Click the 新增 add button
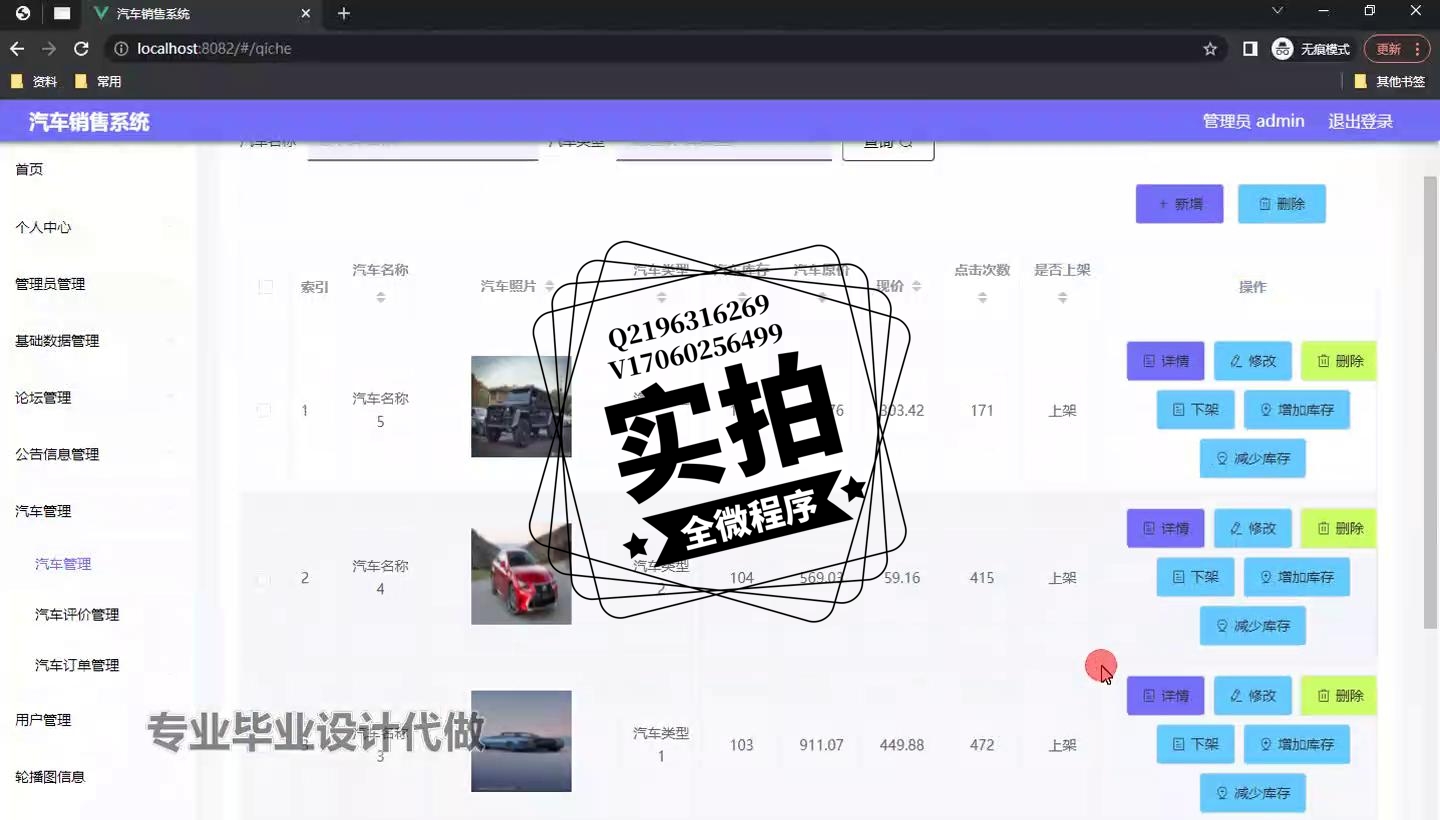Image resolution: width=1440 pixels, height=820 pixels. [1179, 204]
